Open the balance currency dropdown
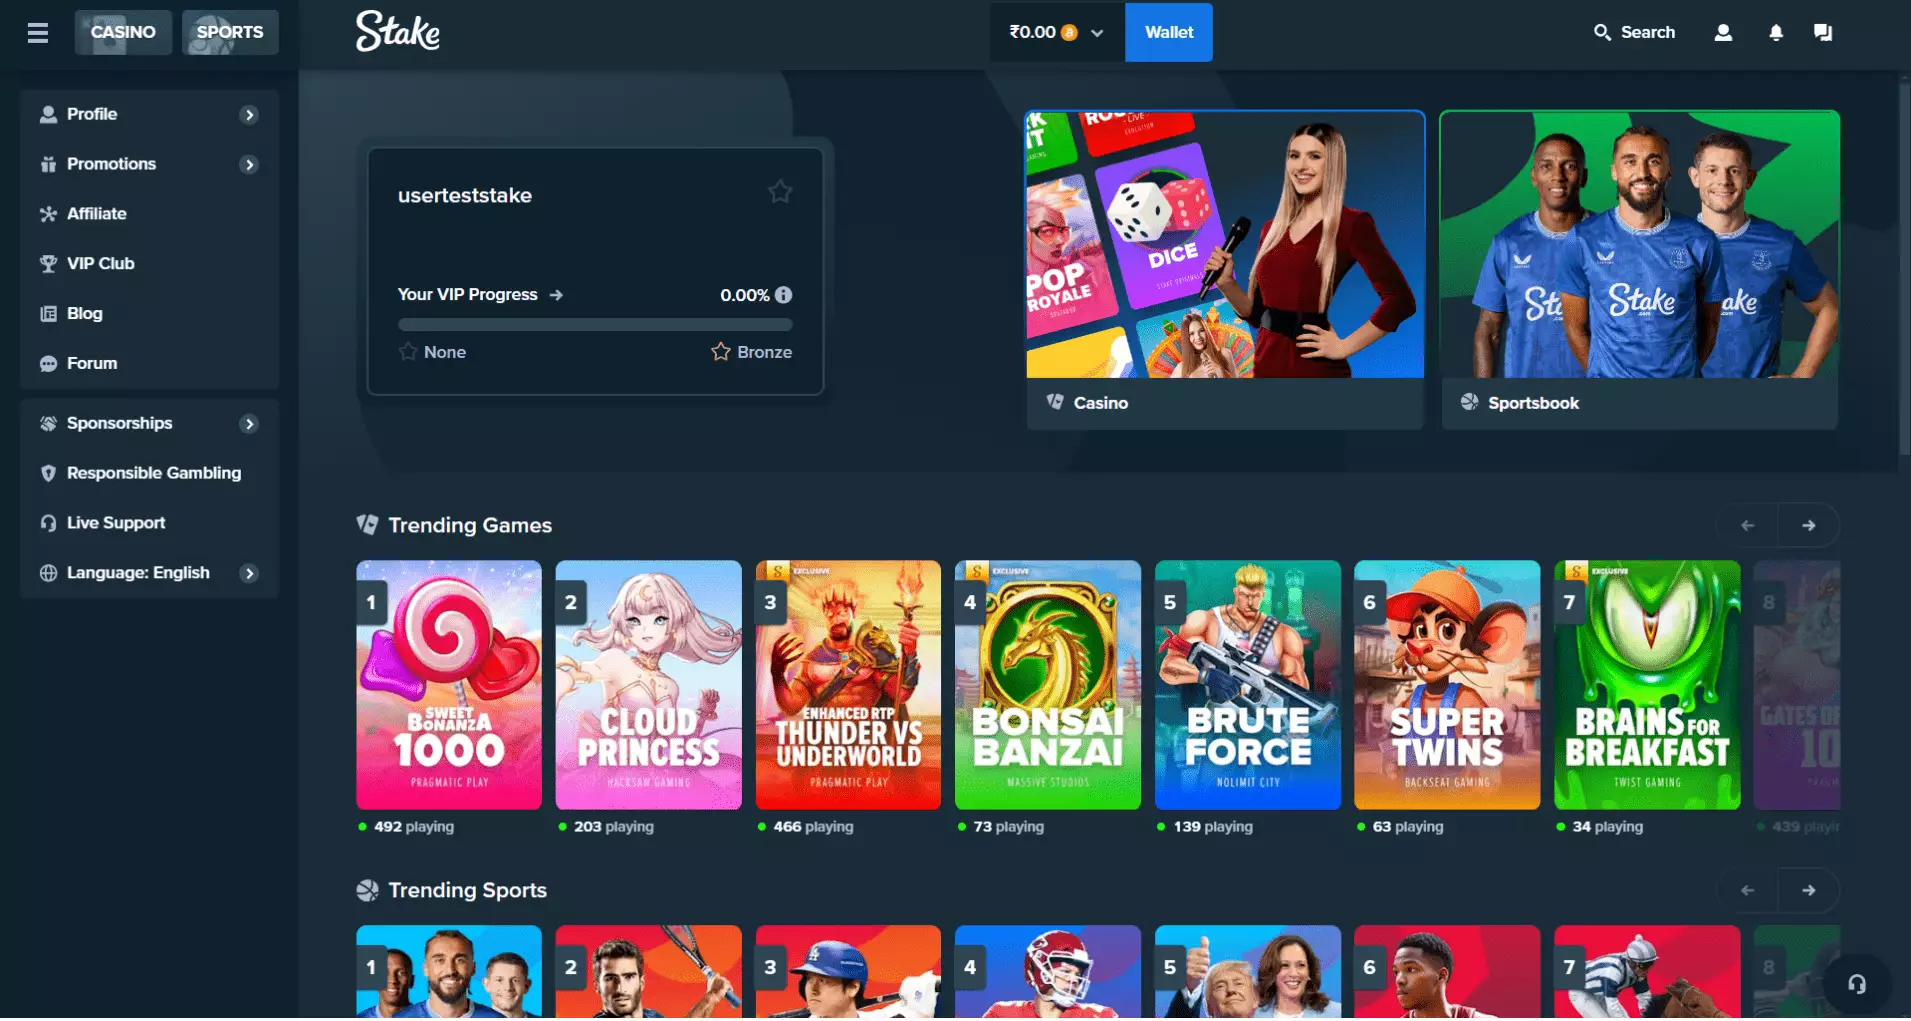 click(1056, 33)
